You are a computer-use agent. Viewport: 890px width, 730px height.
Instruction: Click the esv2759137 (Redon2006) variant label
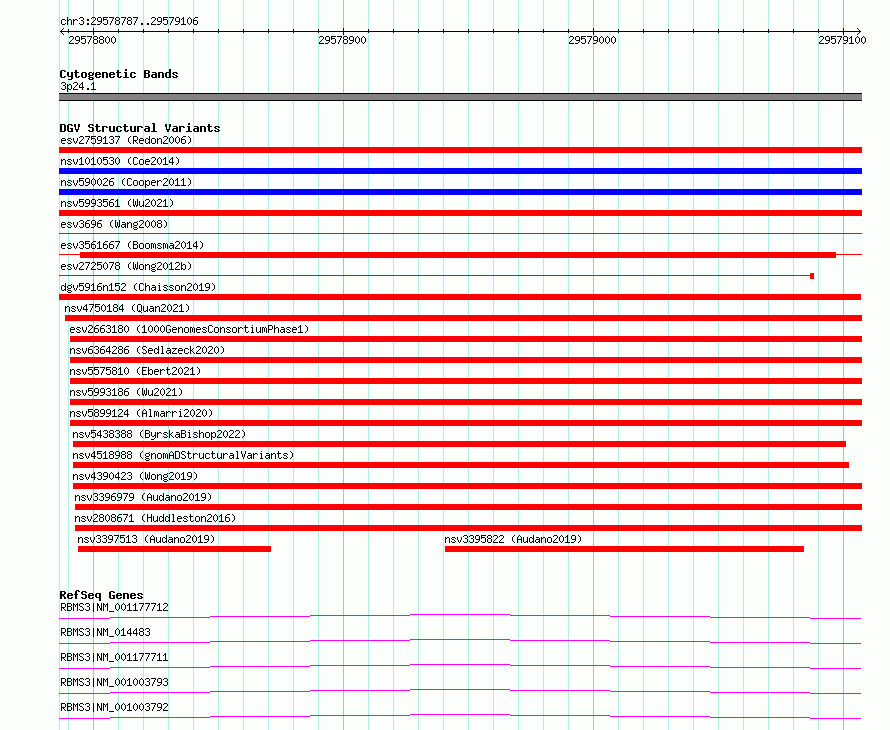click(x=126, y=140)
